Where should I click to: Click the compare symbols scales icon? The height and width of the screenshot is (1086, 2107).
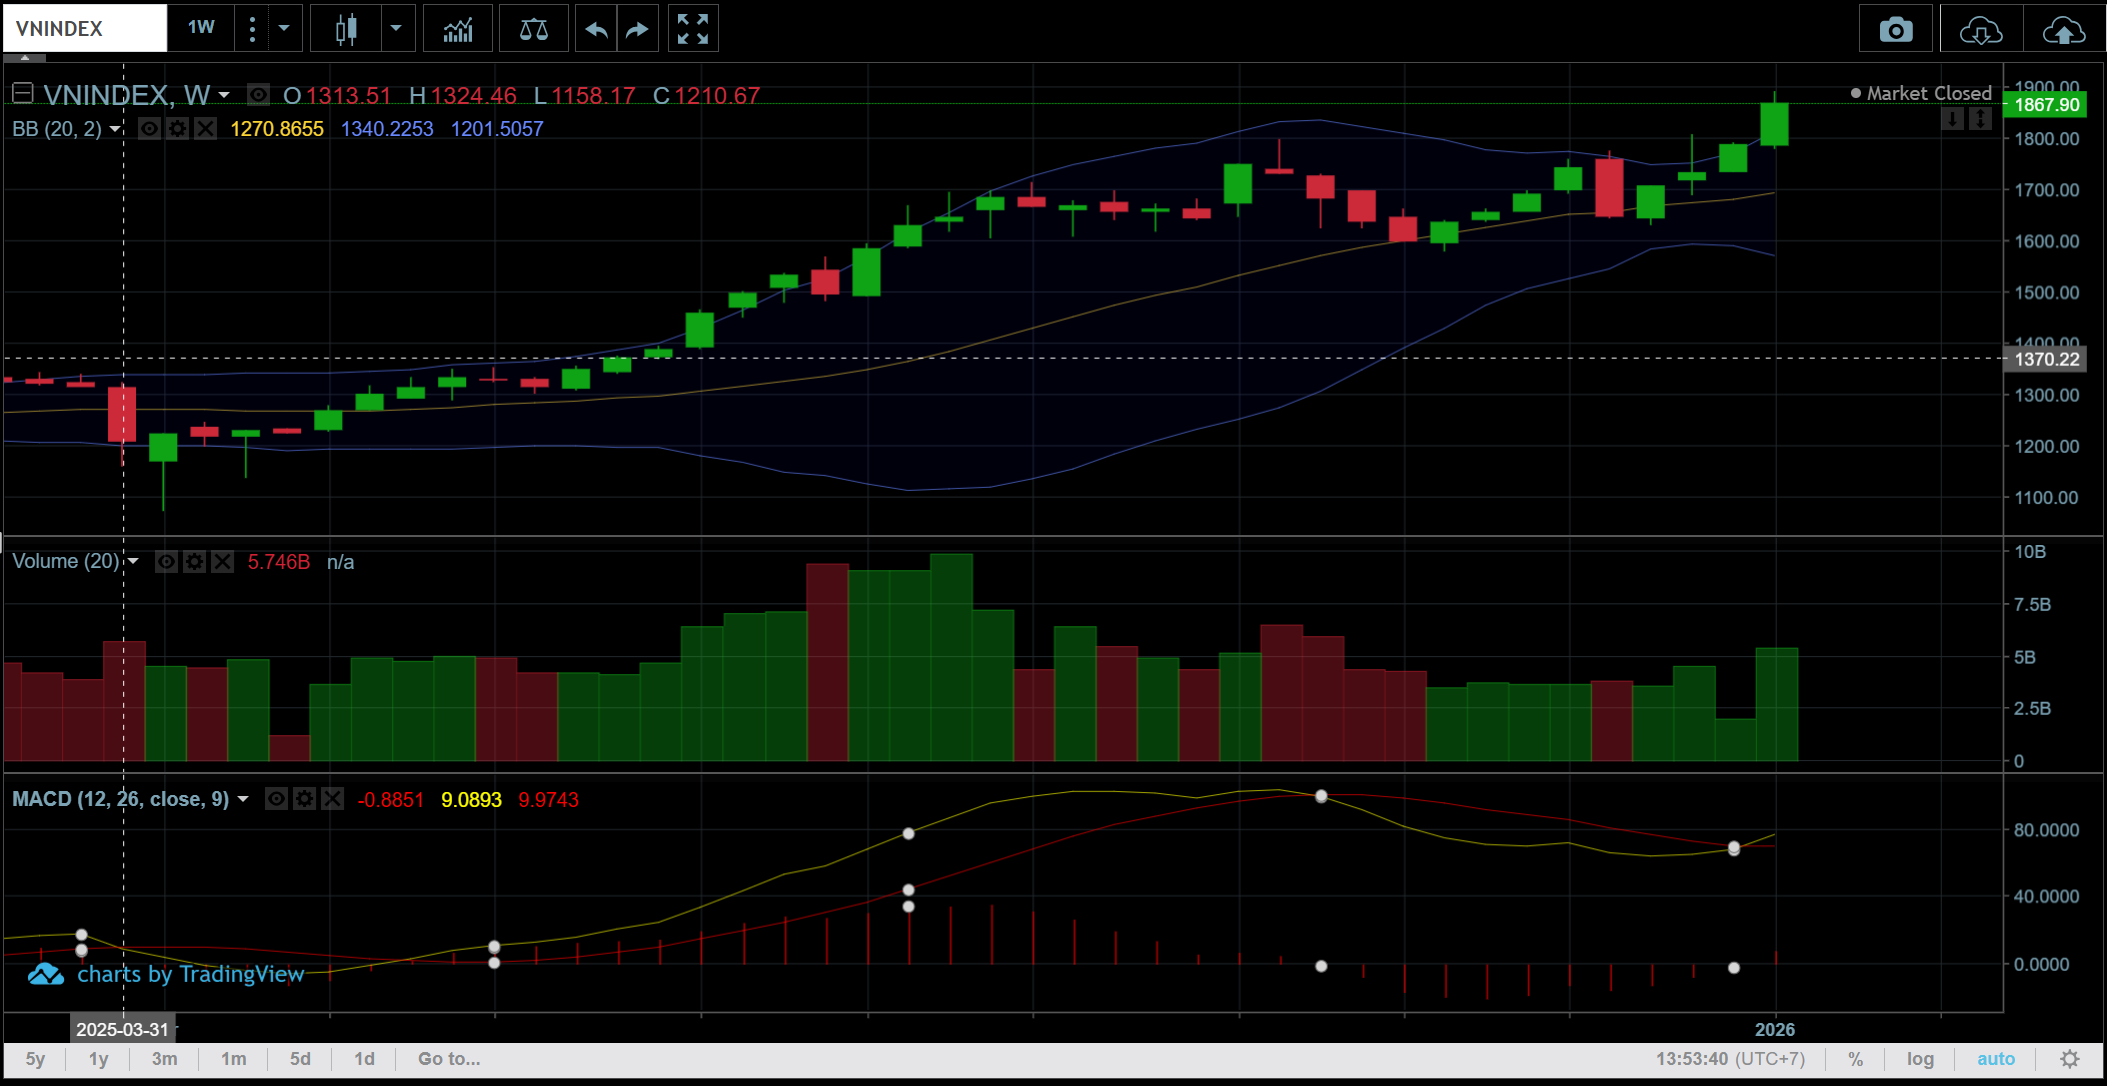point(533,30)
